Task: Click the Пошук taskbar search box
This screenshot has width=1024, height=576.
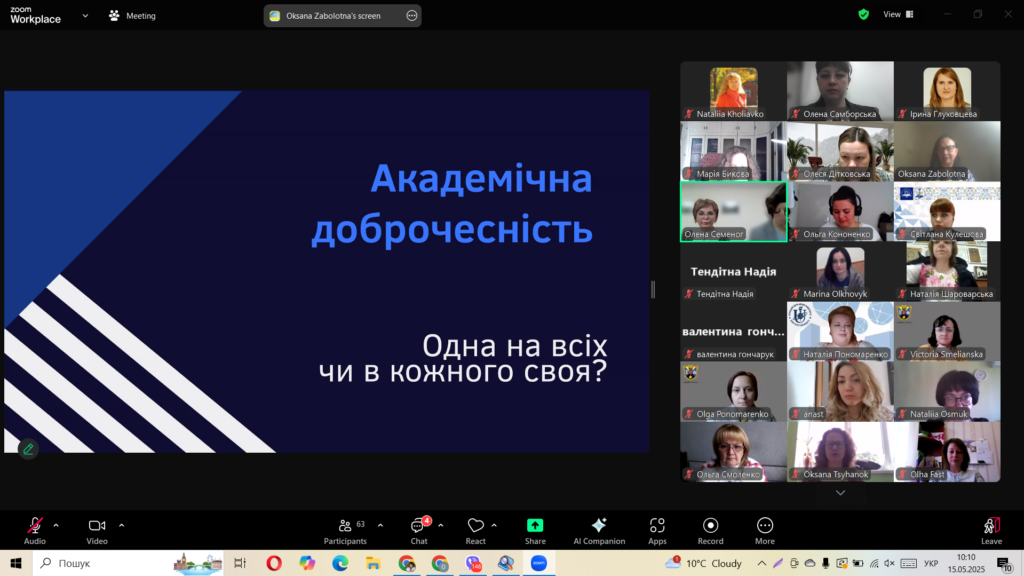Action: [x=128, y=563]
